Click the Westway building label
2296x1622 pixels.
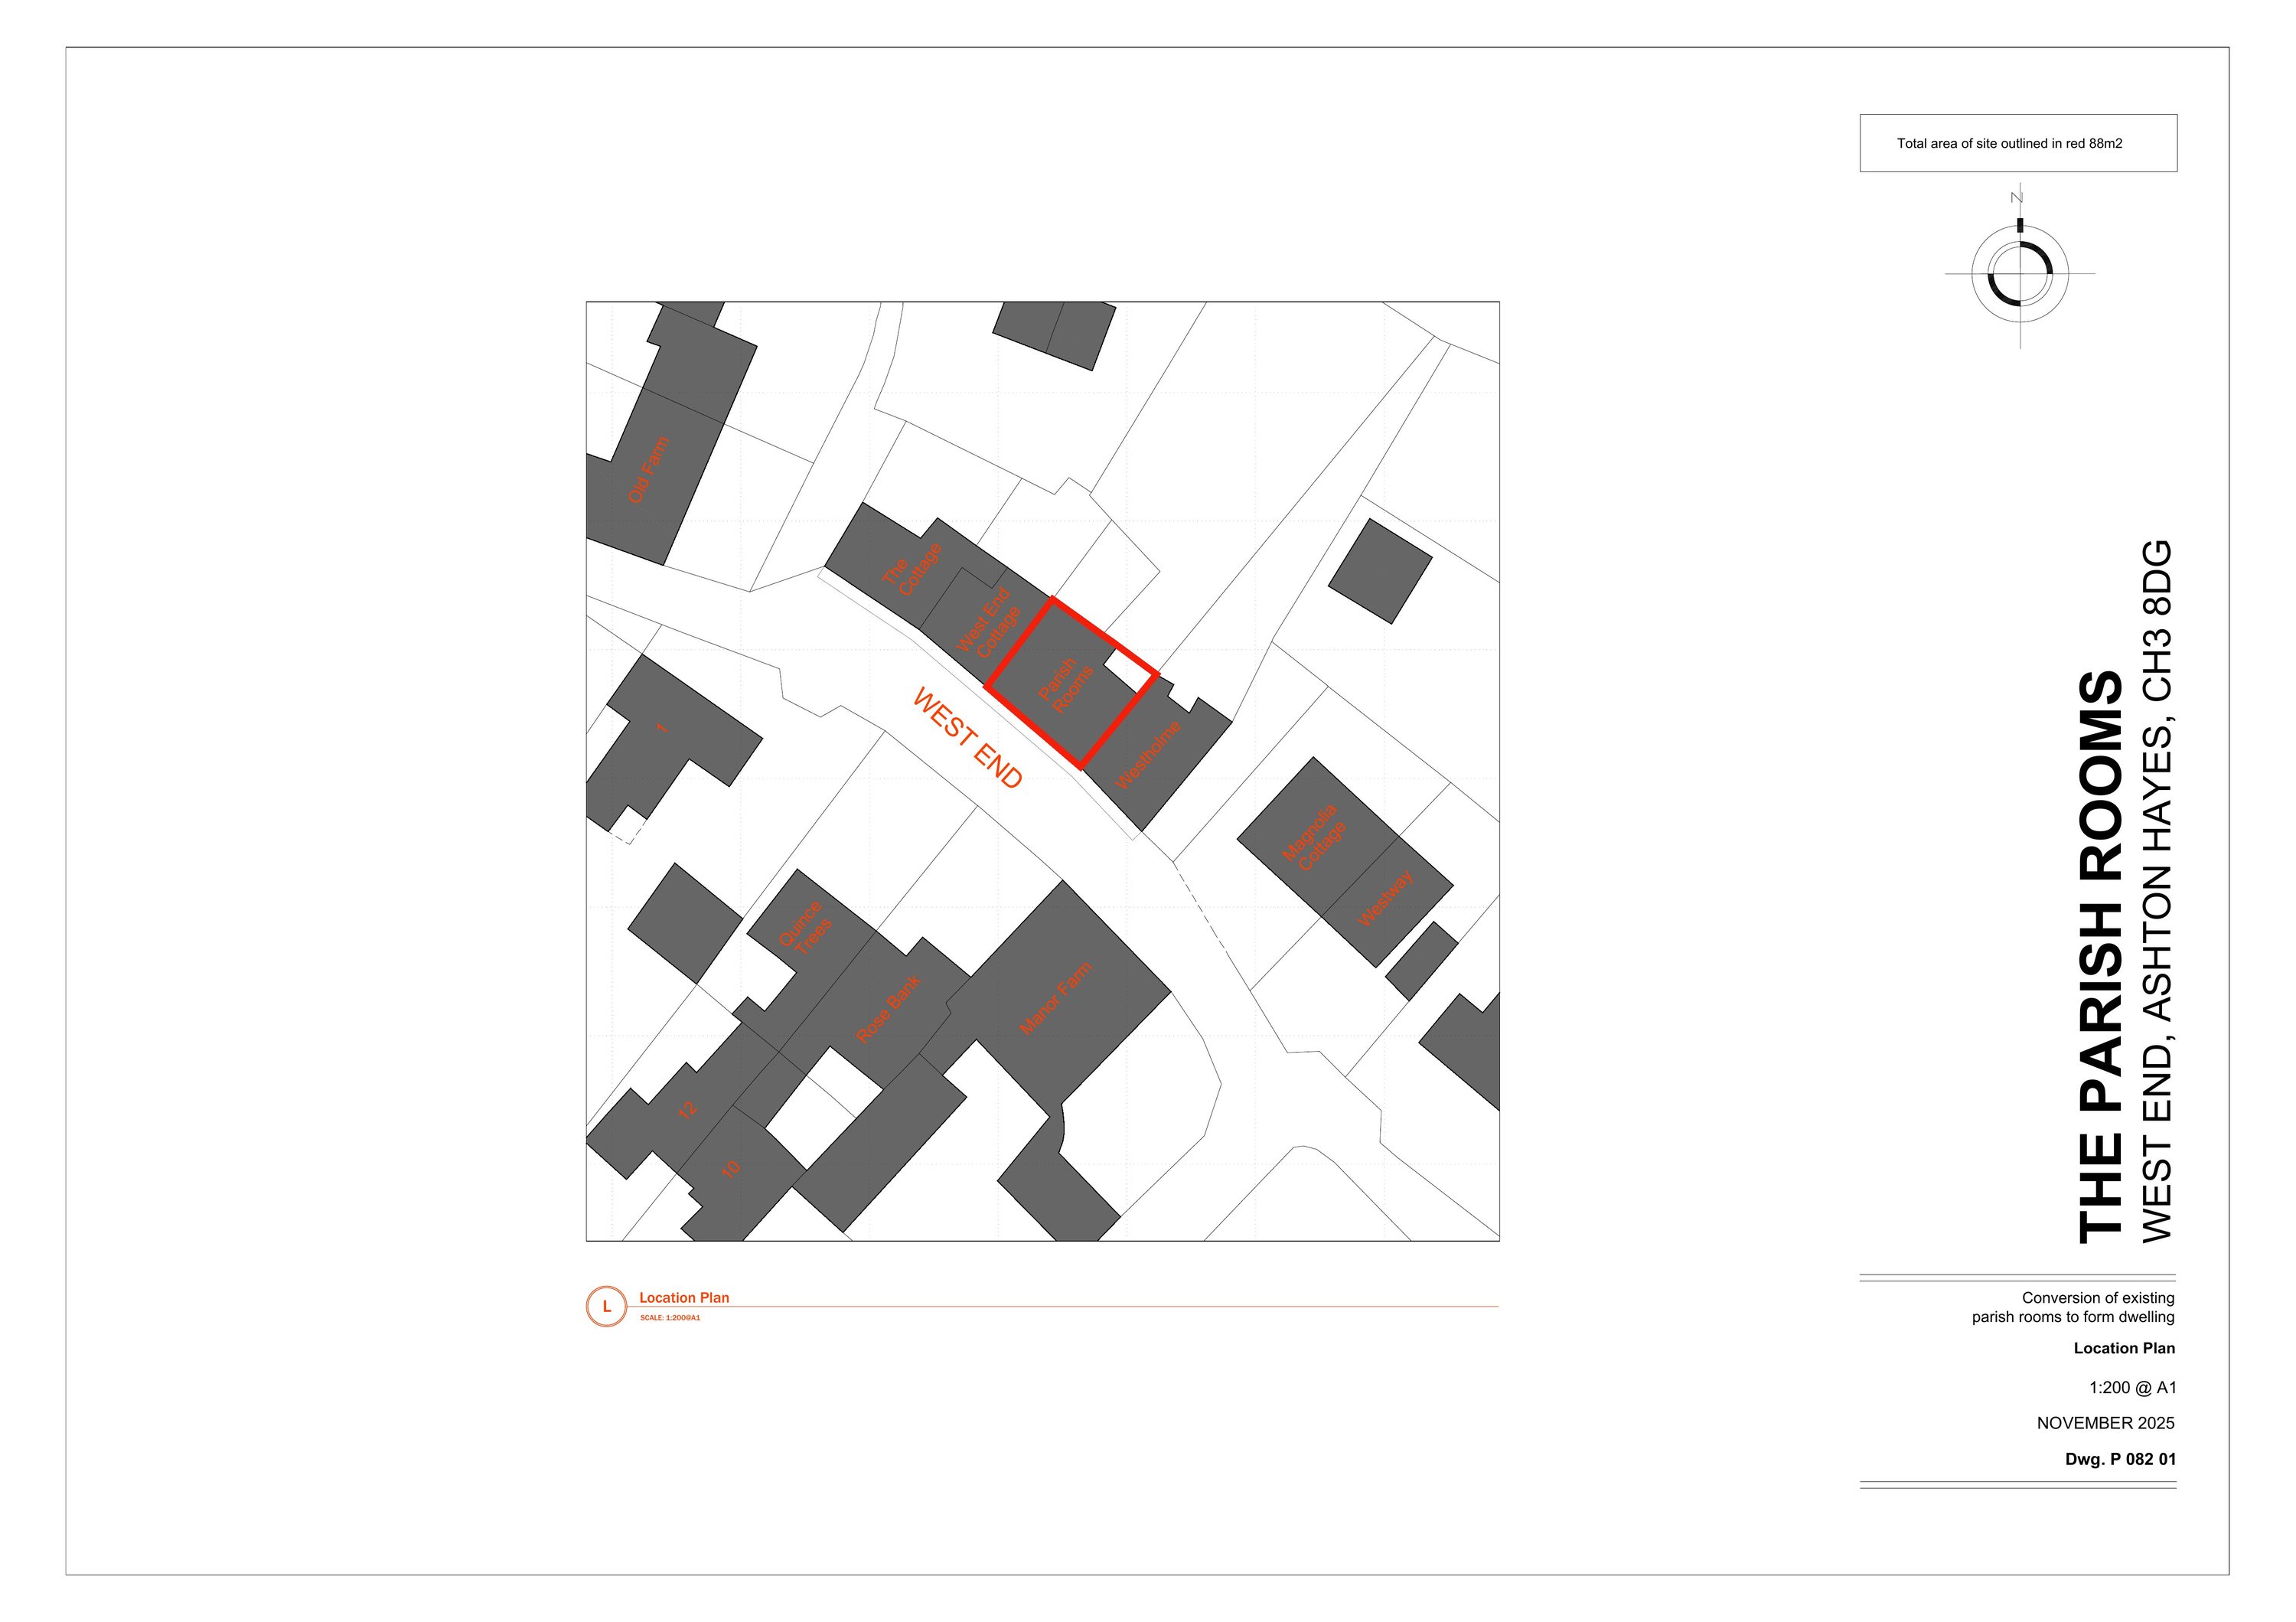[1385, 898]
